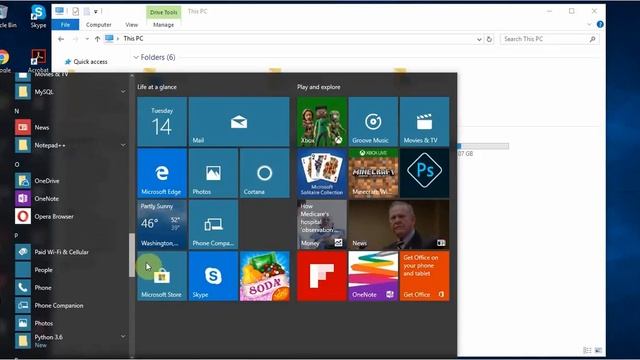This screenshot has height=360, width=640.
Task: Open the Groove Music tile
Action: [x=373, y=122]
